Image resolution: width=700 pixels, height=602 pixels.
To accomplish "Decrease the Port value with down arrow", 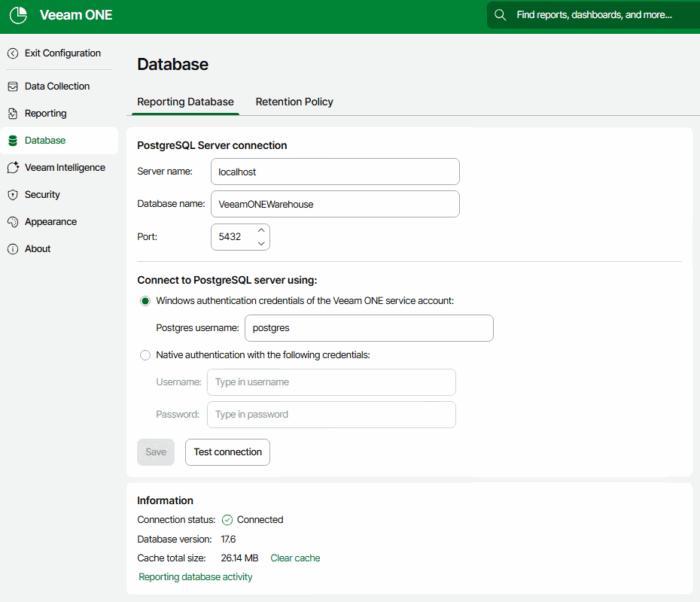I will (261, 243).
